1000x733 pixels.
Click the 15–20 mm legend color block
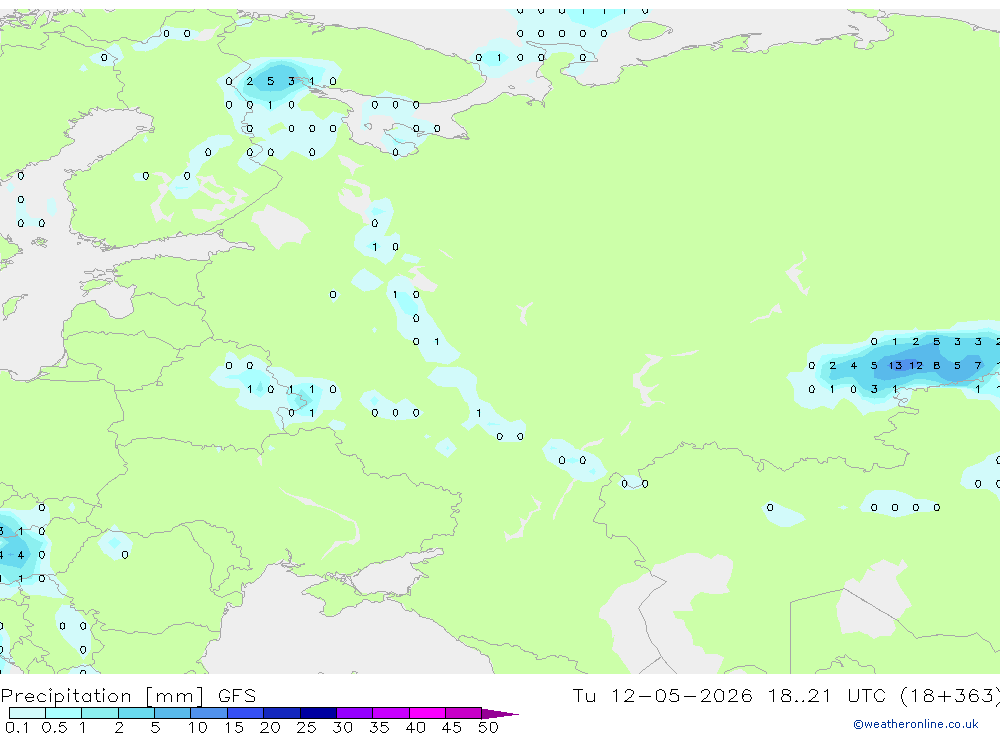[245, 713]
